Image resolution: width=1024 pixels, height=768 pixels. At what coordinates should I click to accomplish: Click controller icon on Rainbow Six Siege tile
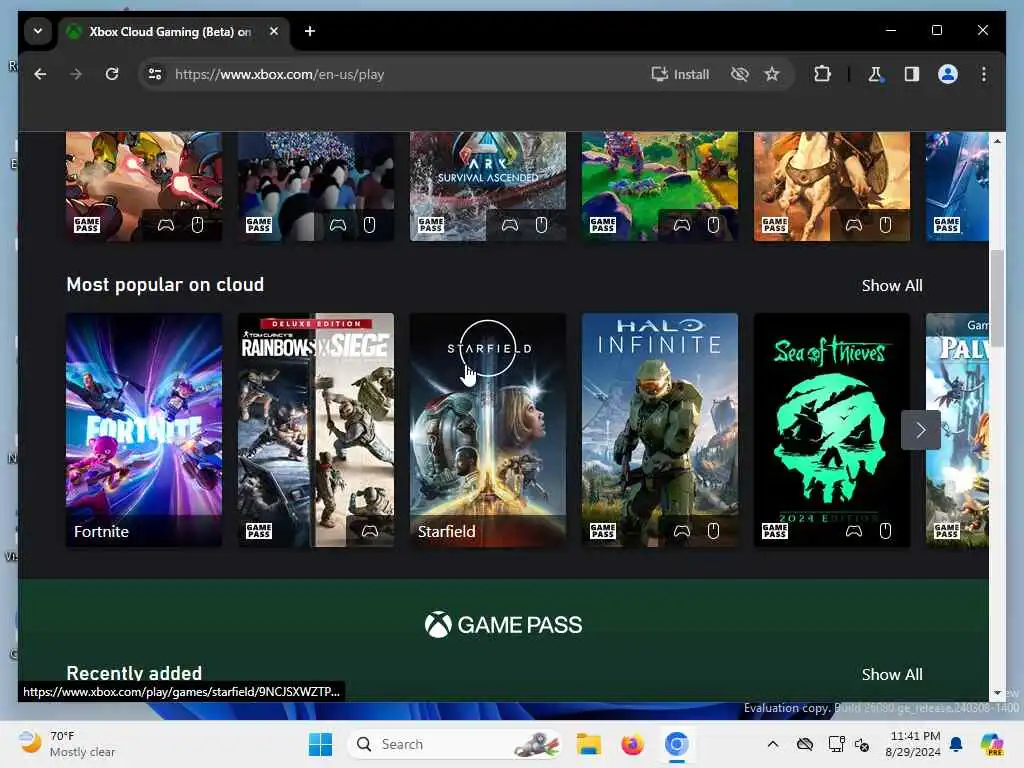tap(370, 531)
